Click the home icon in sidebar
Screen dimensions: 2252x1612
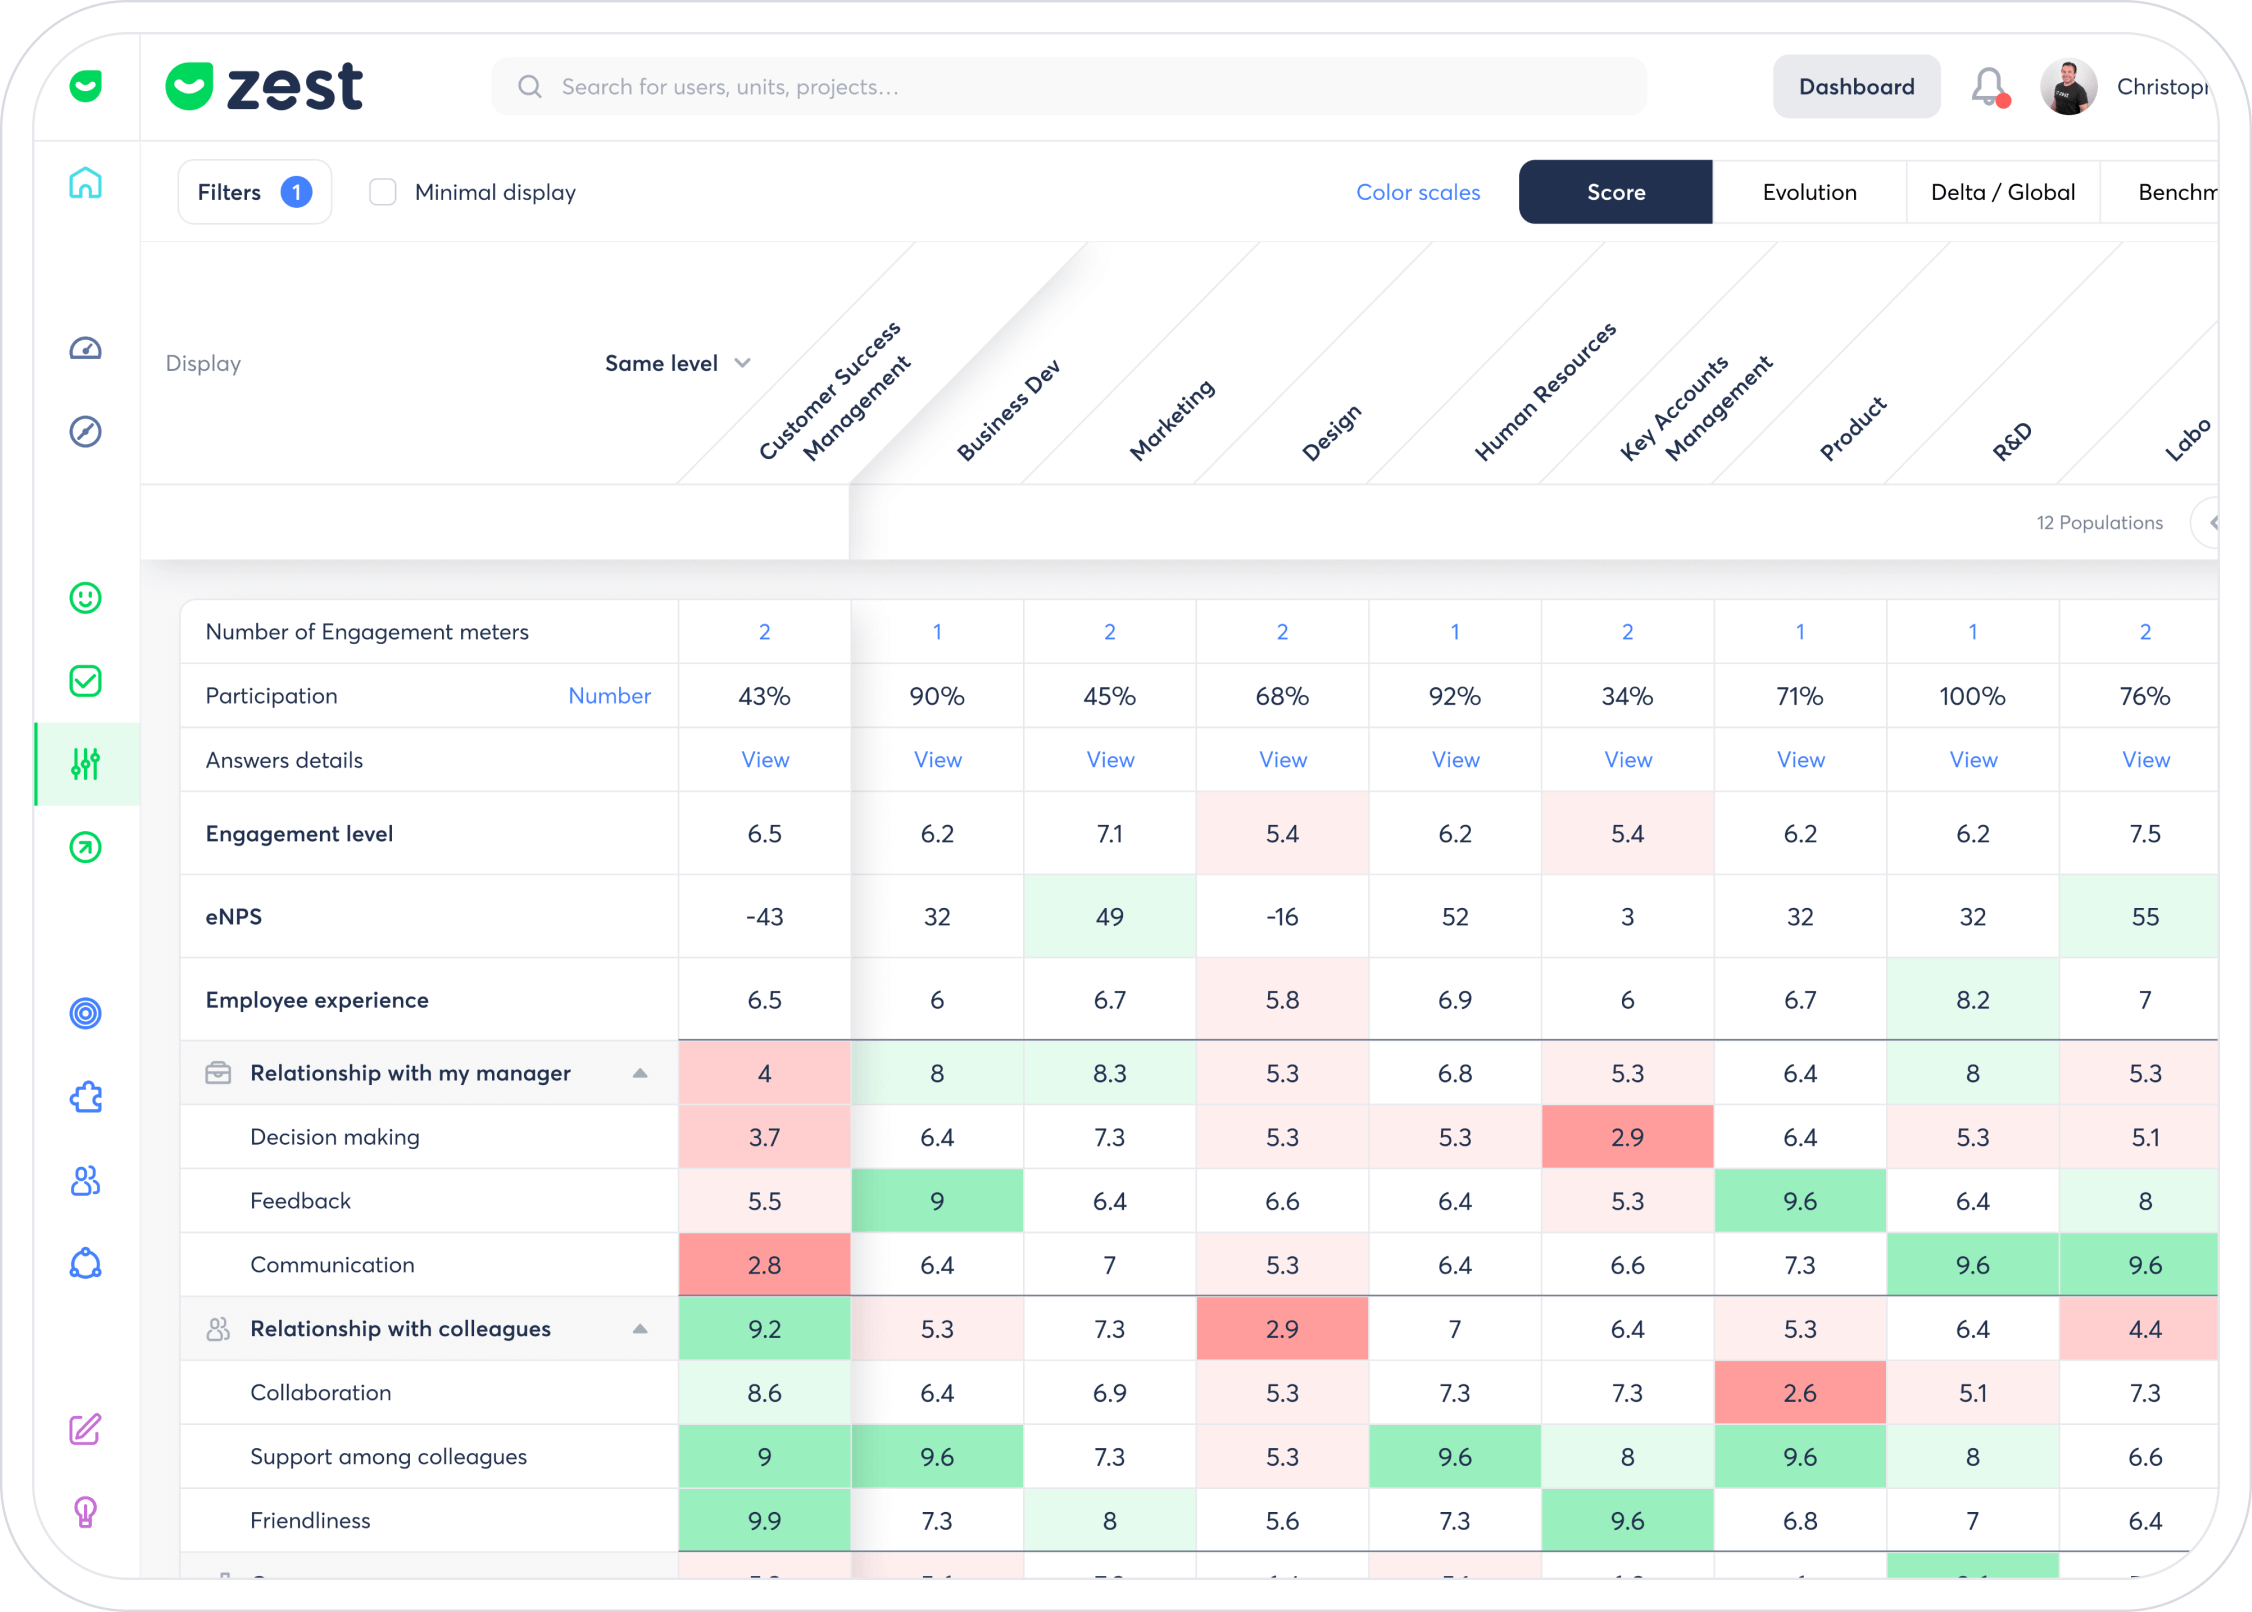[86, 183]
